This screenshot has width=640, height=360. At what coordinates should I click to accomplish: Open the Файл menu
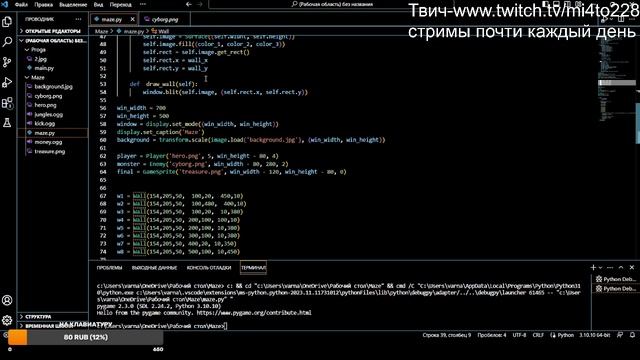pos(21,5)
